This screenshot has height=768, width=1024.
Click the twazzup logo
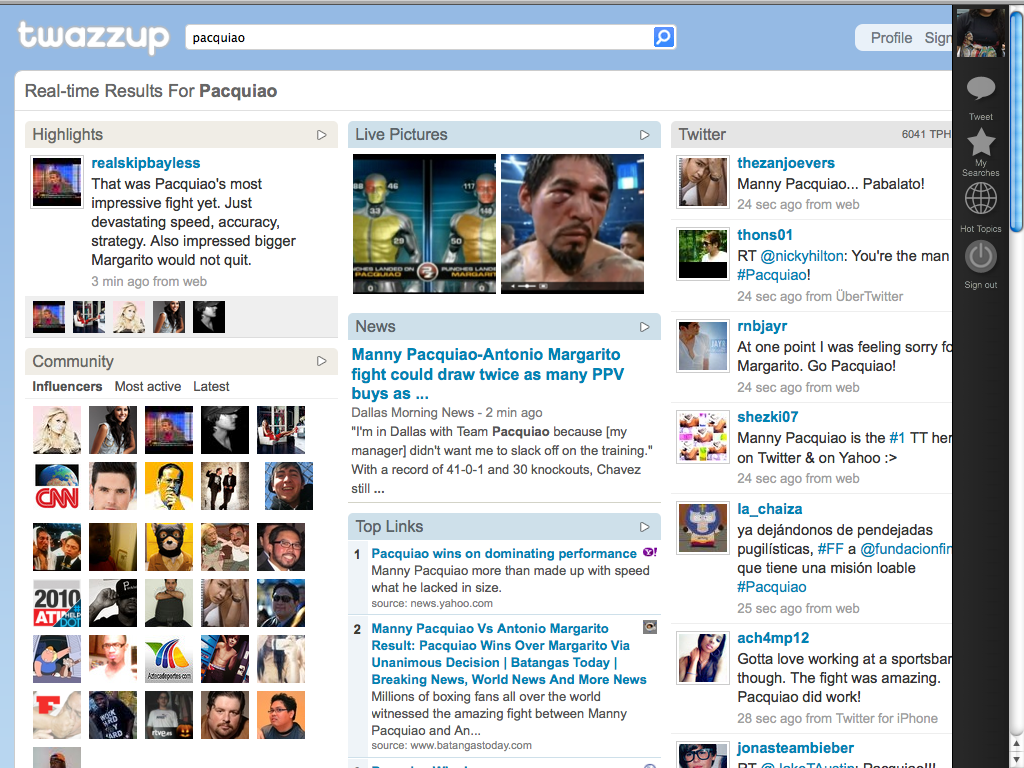coord(94,37)
